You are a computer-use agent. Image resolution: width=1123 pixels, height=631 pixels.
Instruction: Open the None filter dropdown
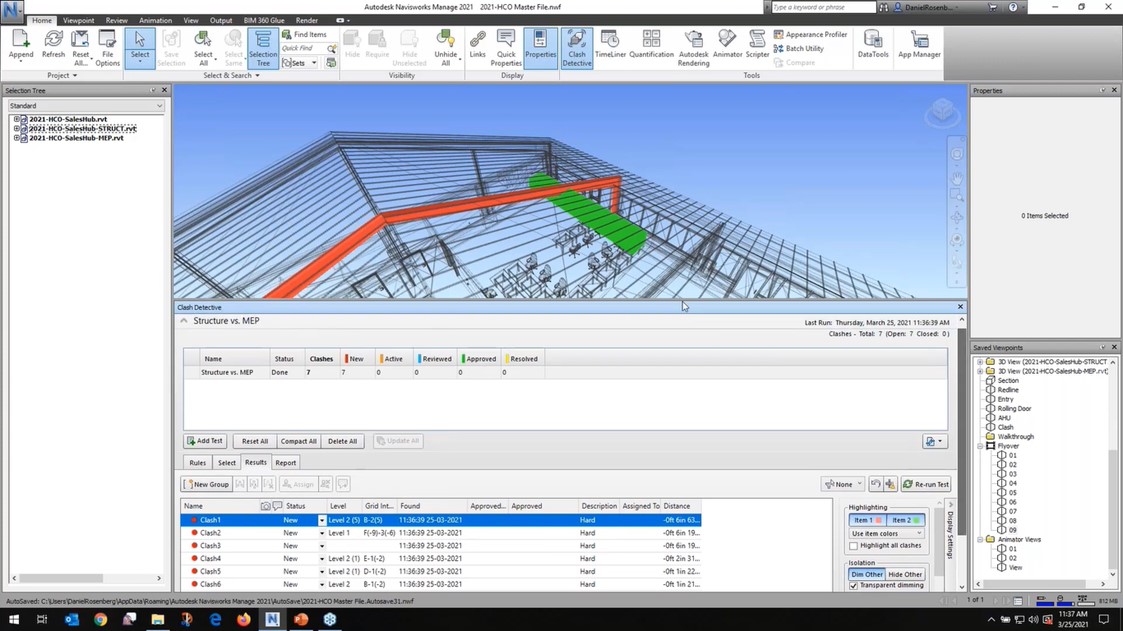tap(843, 484)
